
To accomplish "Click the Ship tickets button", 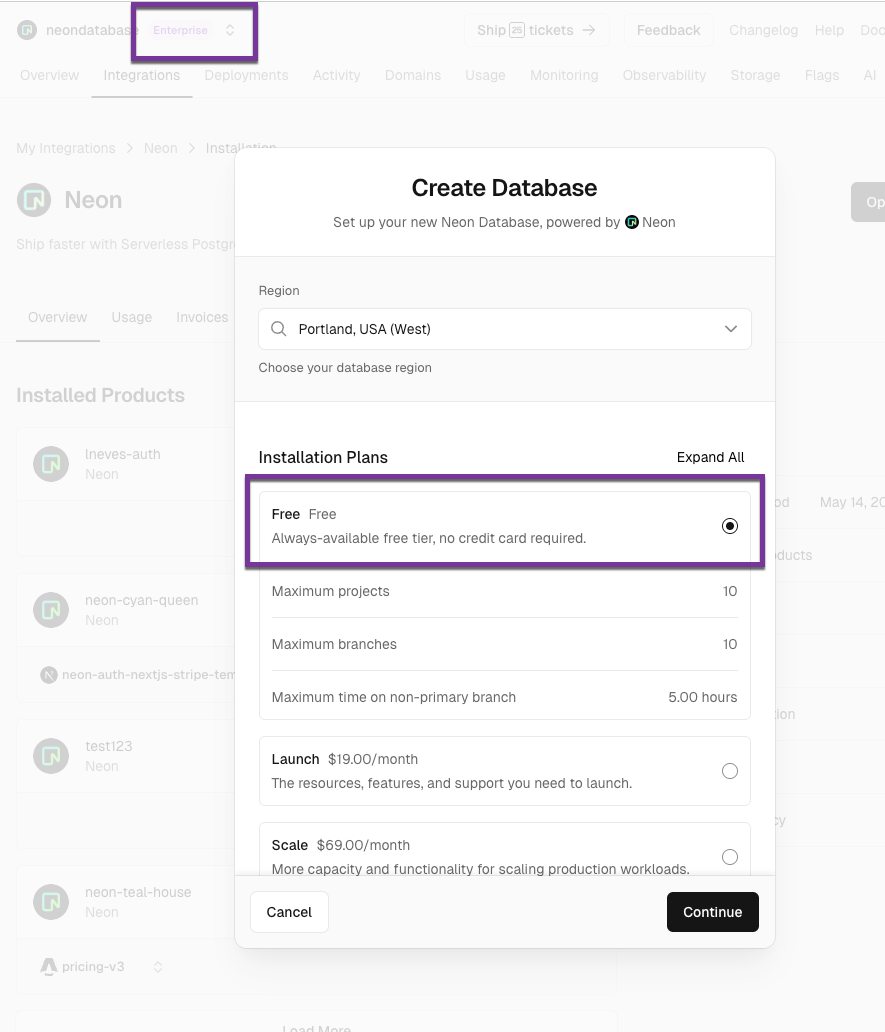I will [x=536, y=30].
